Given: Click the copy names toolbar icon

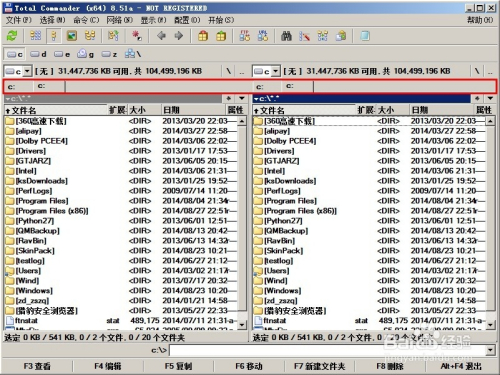Looking at the screenshot, I should coord(341,36).
